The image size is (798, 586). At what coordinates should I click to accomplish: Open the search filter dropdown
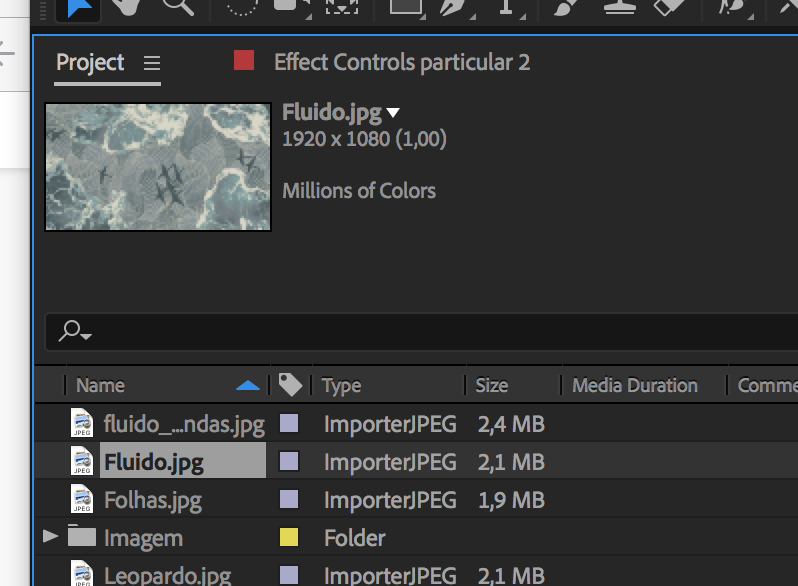point(76,332)
